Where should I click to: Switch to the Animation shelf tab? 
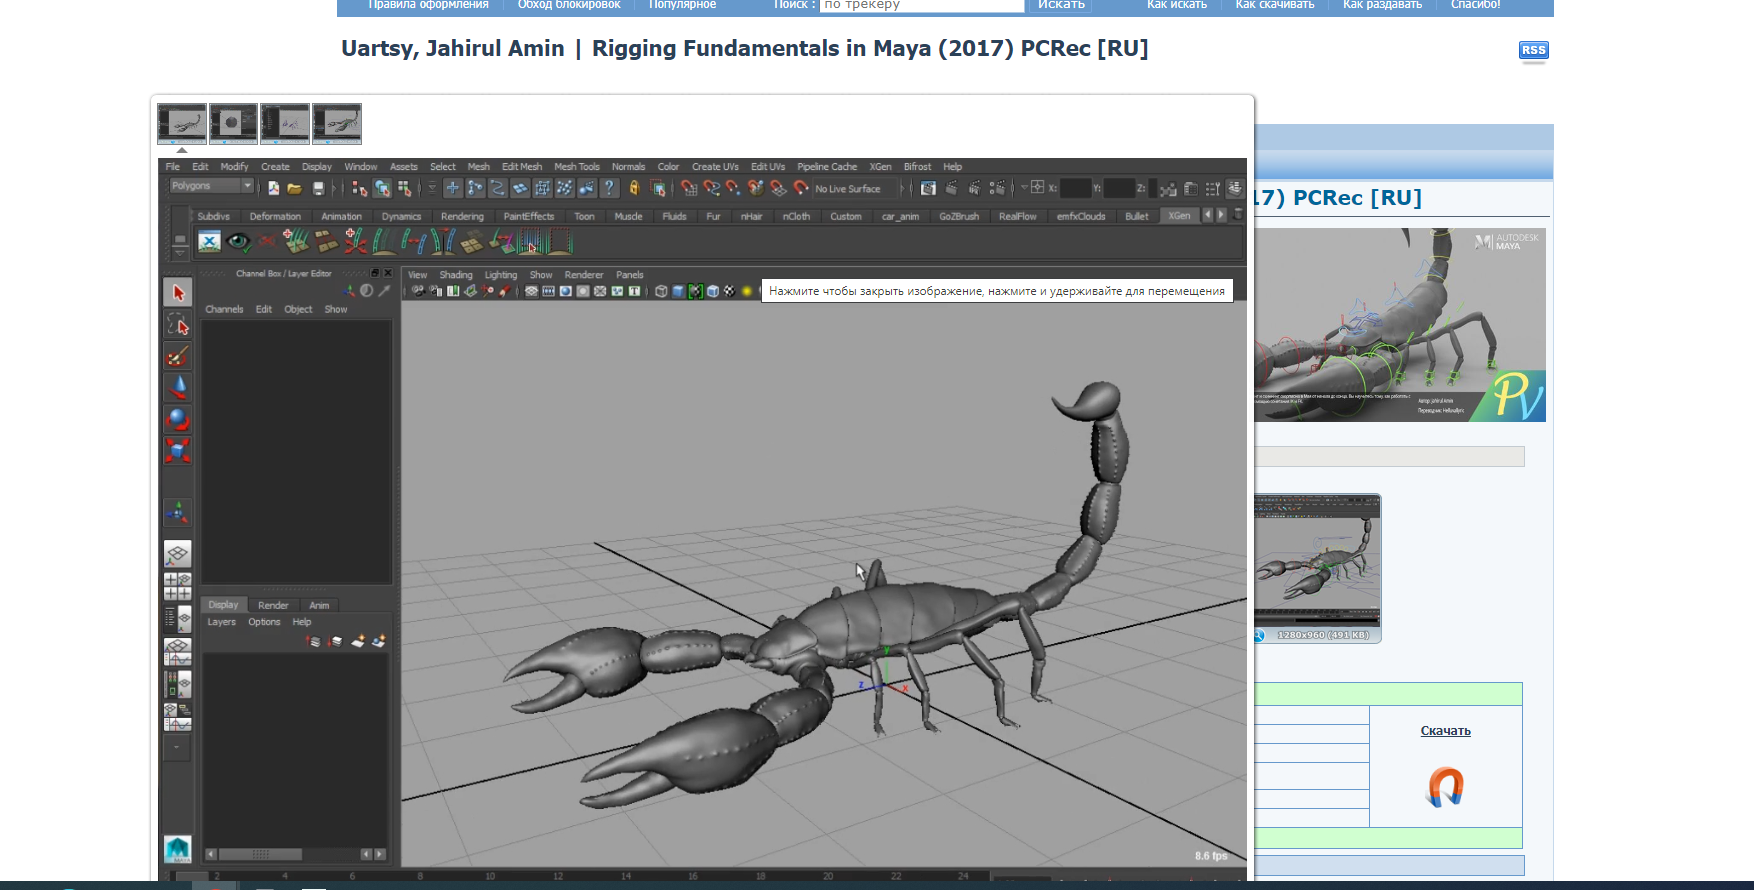341,216
